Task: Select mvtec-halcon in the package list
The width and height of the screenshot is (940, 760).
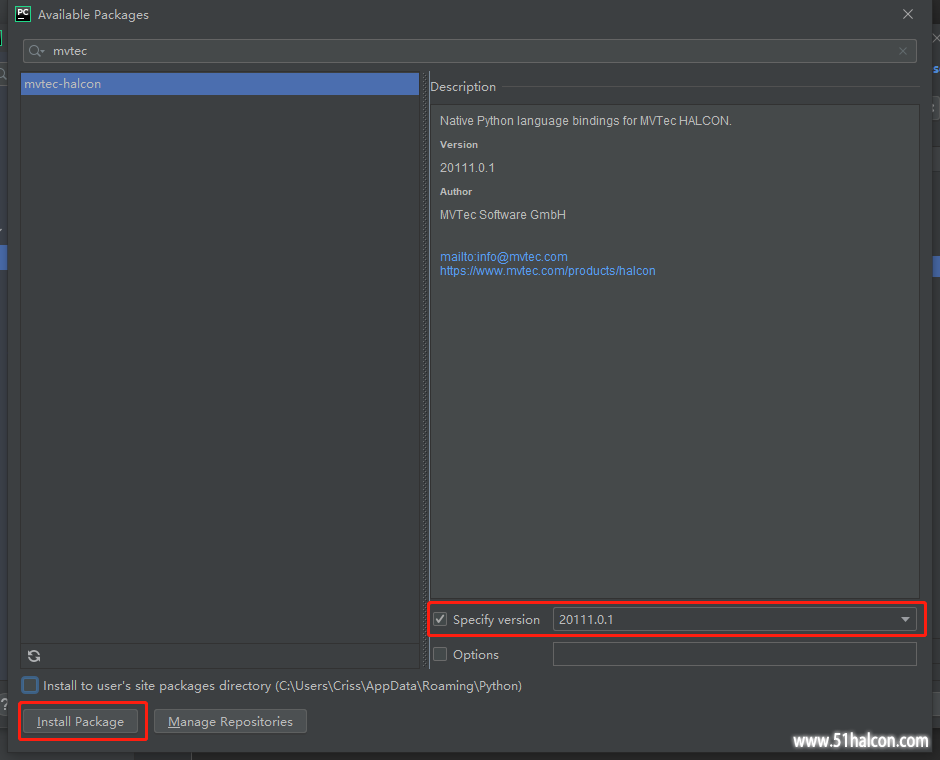Action: tap(220, 84)
